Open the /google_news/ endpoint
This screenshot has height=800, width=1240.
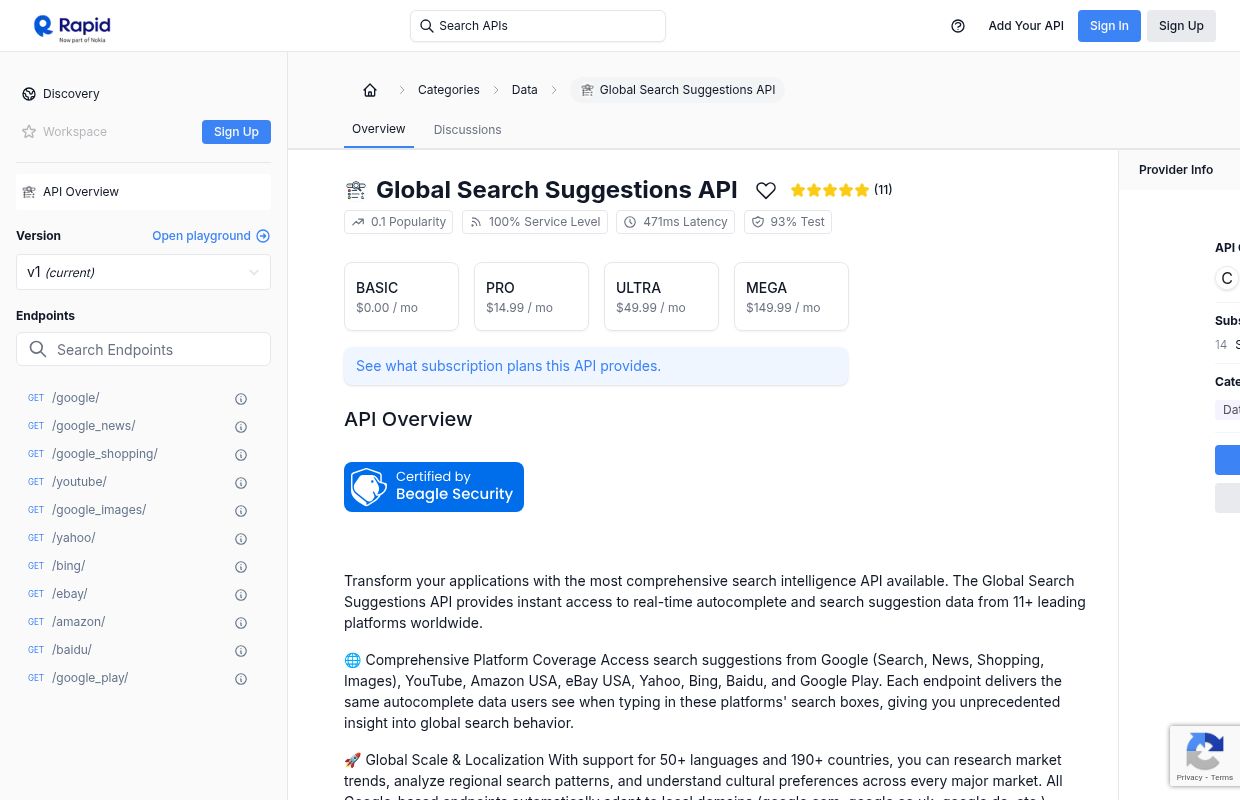[x=94, y=426]
